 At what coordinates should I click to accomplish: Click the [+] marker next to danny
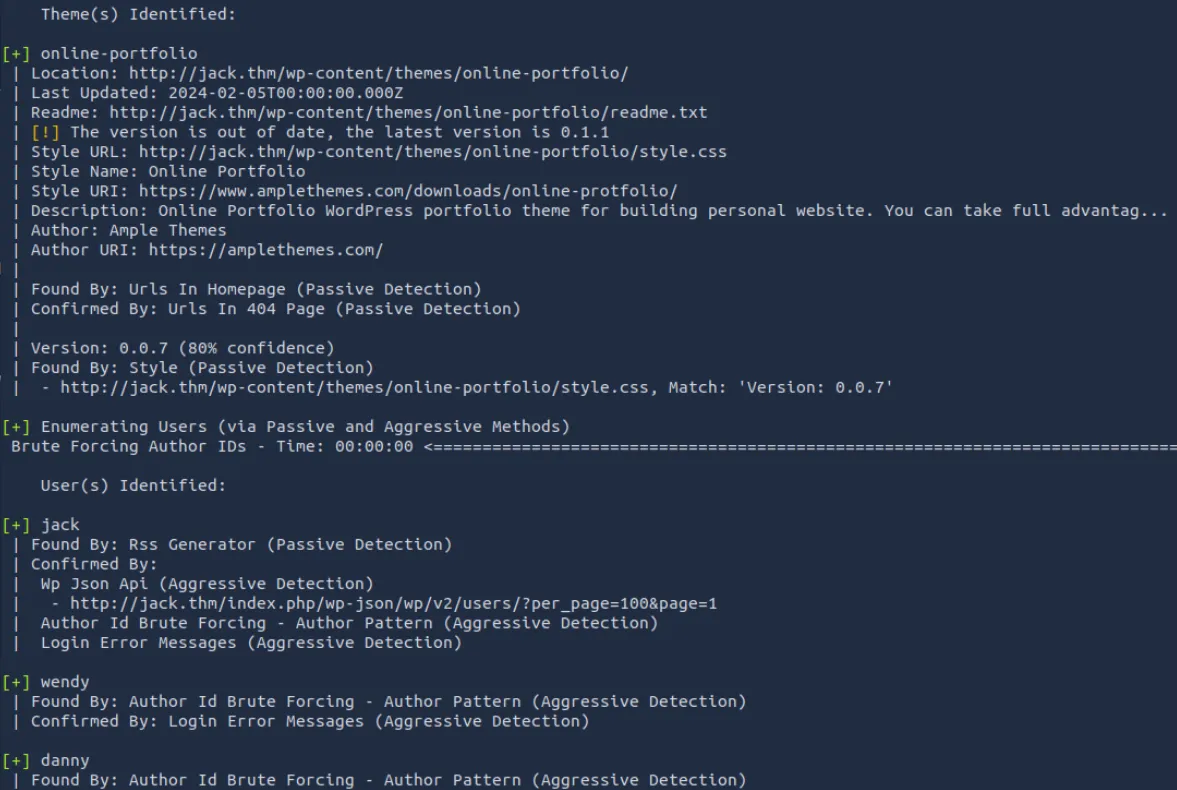pyautogui.click(x=16, y=761)
